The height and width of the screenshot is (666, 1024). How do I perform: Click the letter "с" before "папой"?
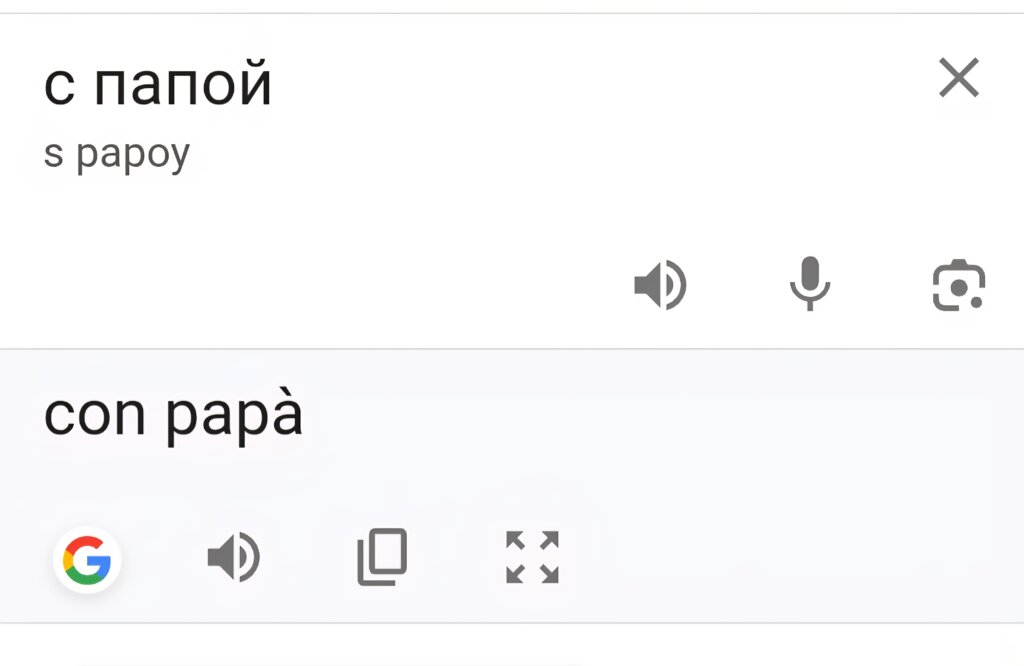tap(59, 88)
